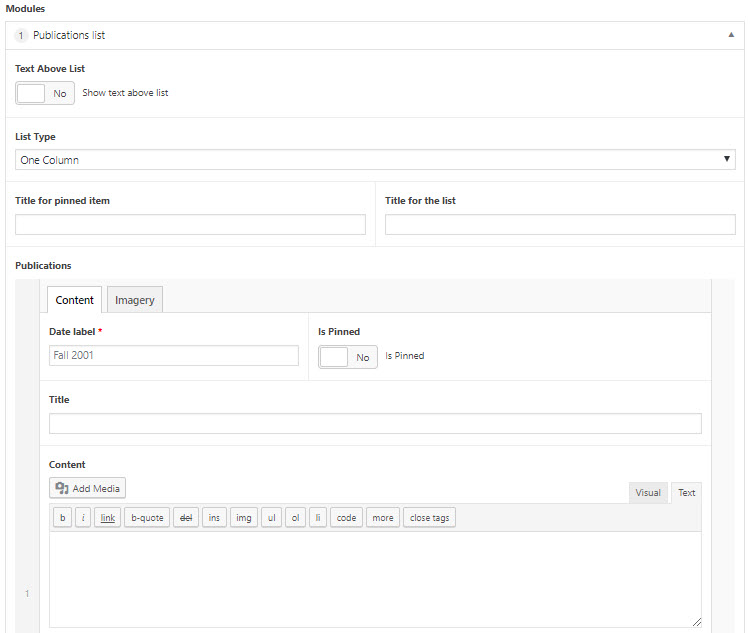Collapse the Publications list module arrow
The height and width of the screenshot is (633, 750).
(x=731, y=35)
